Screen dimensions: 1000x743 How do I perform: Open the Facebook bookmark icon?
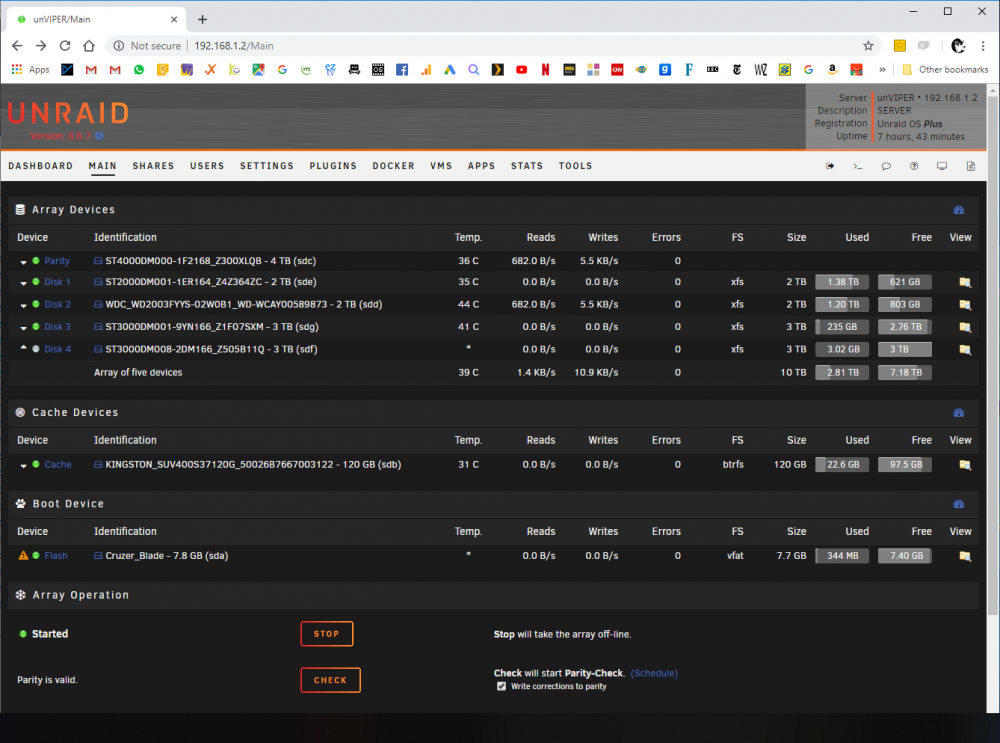tap(402, 70)
